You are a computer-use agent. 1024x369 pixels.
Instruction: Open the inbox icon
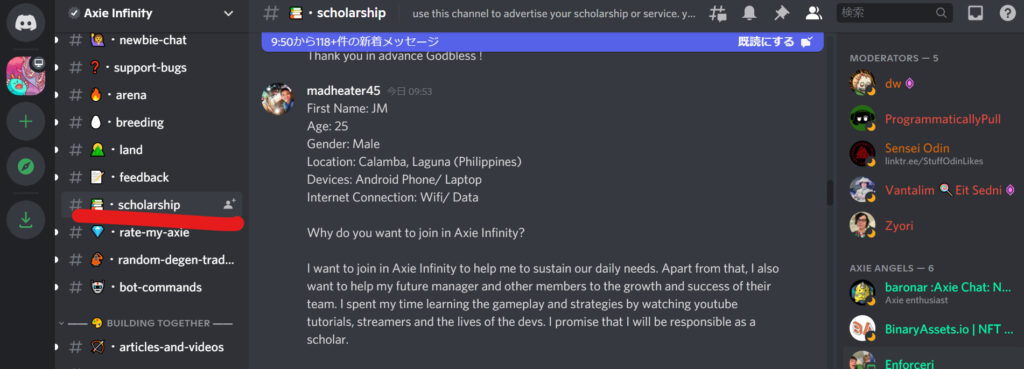975,12
